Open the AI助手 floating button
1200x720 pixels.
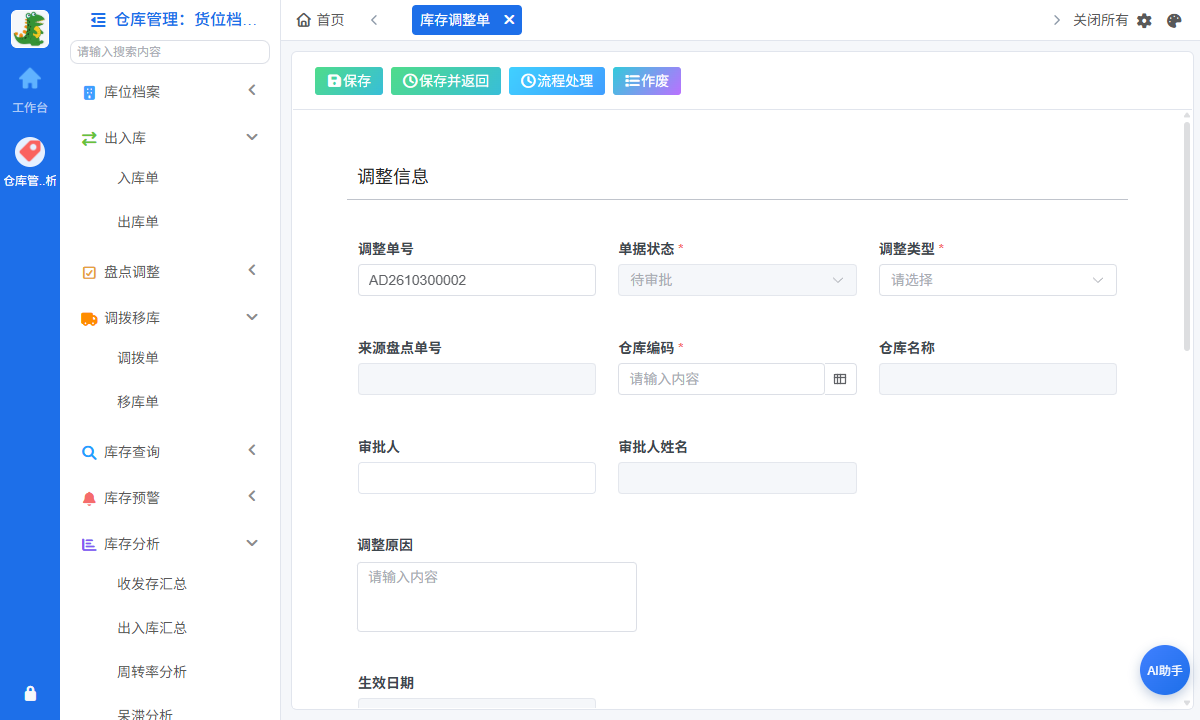[x=1165, y=670]
